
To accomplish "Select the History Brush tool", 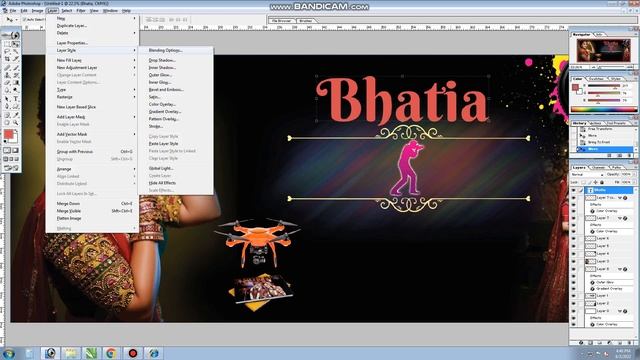I will point(16,75).
